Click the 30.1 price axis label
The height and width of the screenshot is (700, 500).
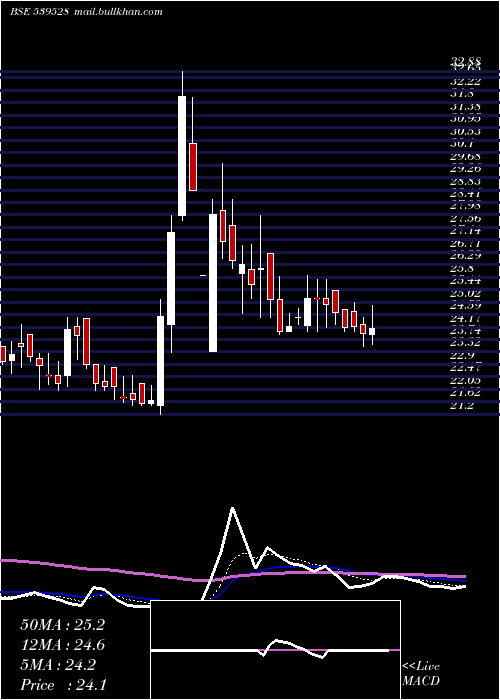(463, 144)
